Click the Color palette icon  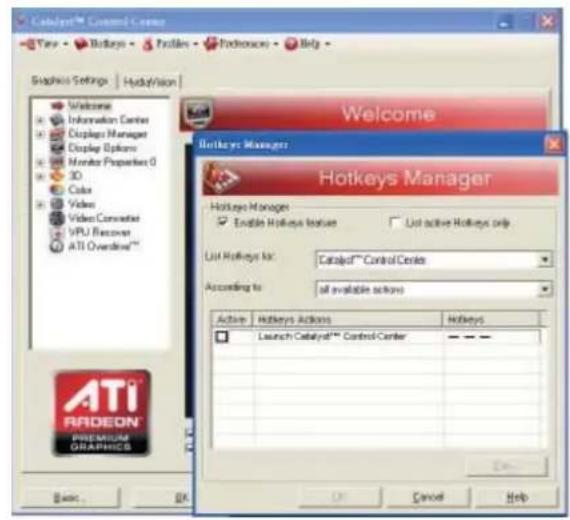pos(57,190)
